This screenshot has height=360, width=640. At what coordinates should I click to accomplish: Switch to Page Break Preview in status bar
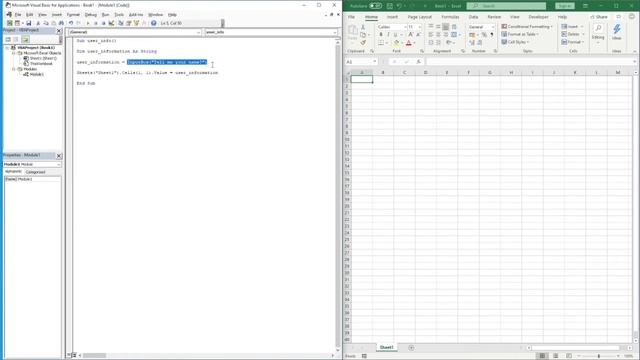pos(569,356)
